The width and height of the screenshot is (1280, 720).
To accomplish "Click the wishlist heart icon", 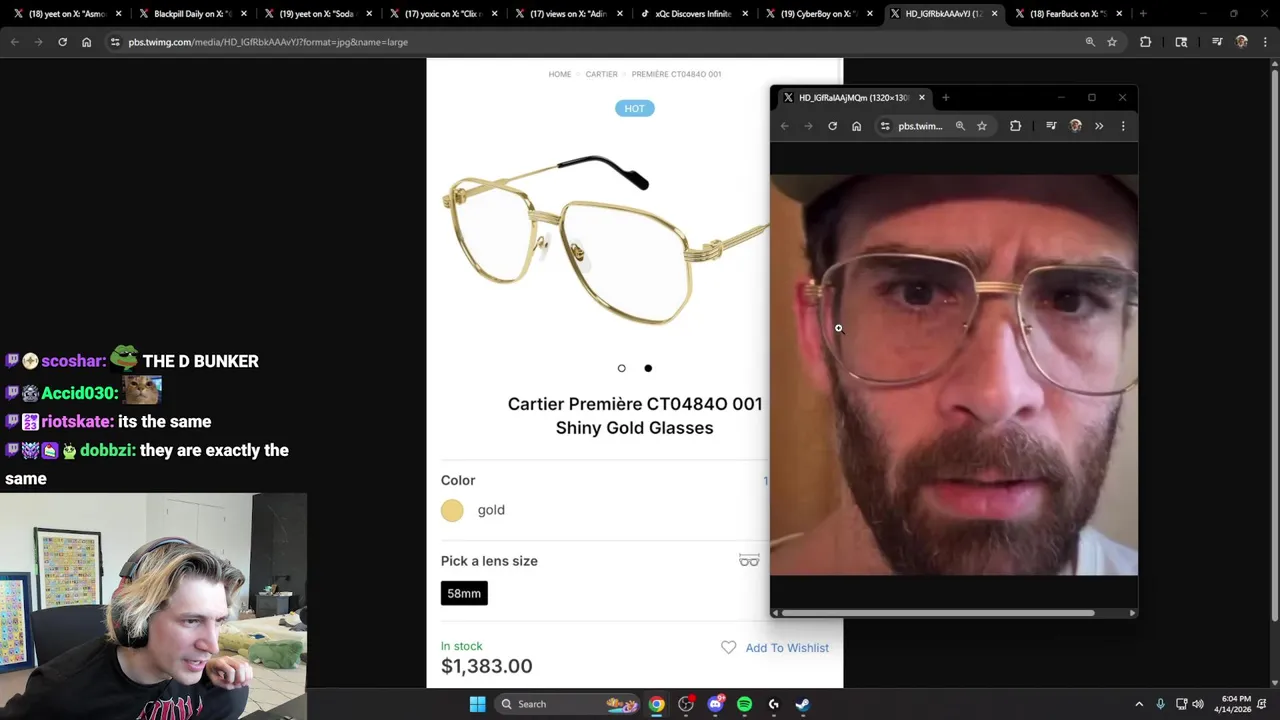I will click(x=728, y=648).
